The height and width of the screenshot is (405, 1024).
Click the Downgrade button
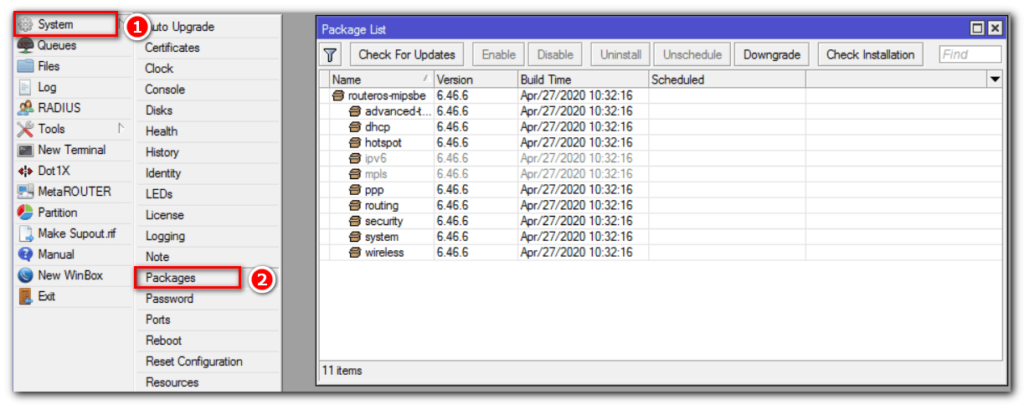click(772, 55)
